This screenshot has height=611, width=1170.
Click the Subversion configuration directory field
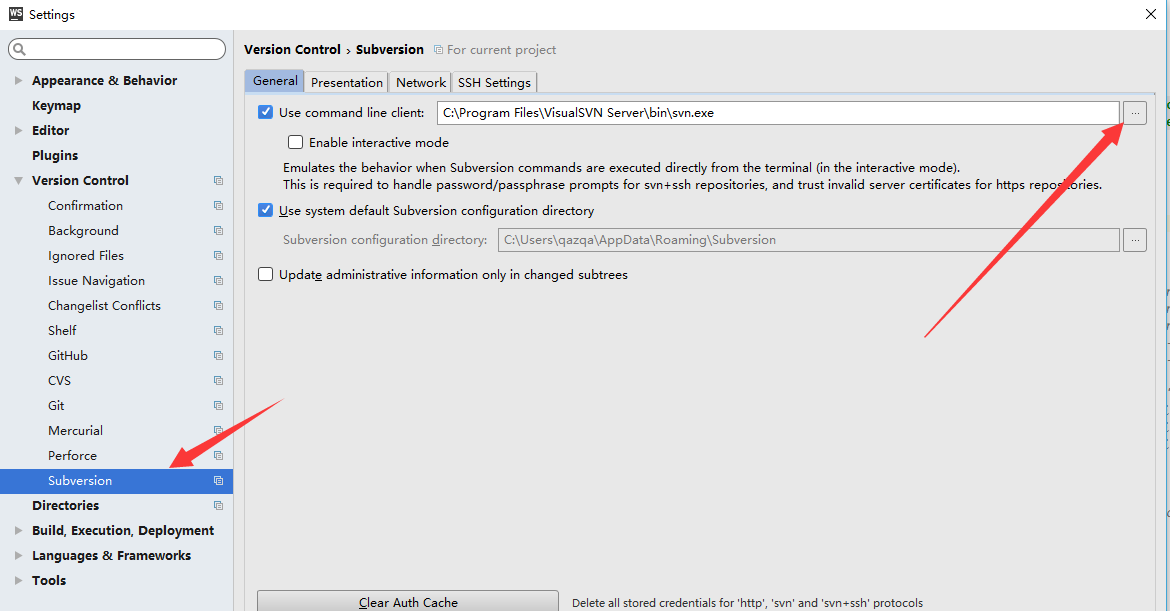(809, 239)
